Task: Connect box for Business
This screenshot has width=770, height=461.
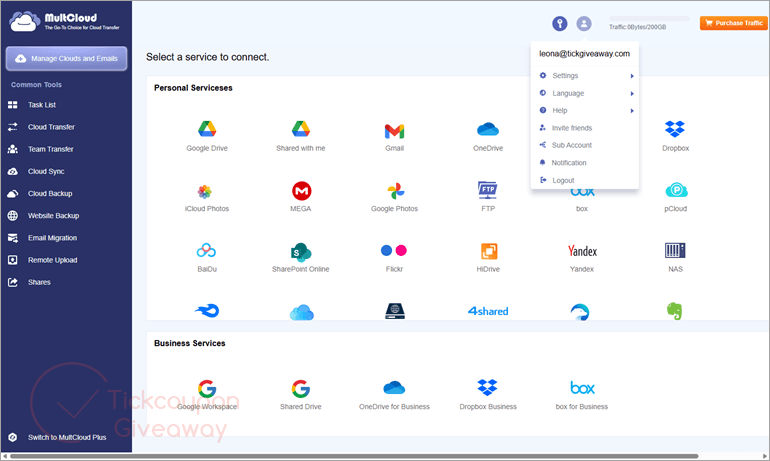Action: pyautogui.click(x=582, y=395)
